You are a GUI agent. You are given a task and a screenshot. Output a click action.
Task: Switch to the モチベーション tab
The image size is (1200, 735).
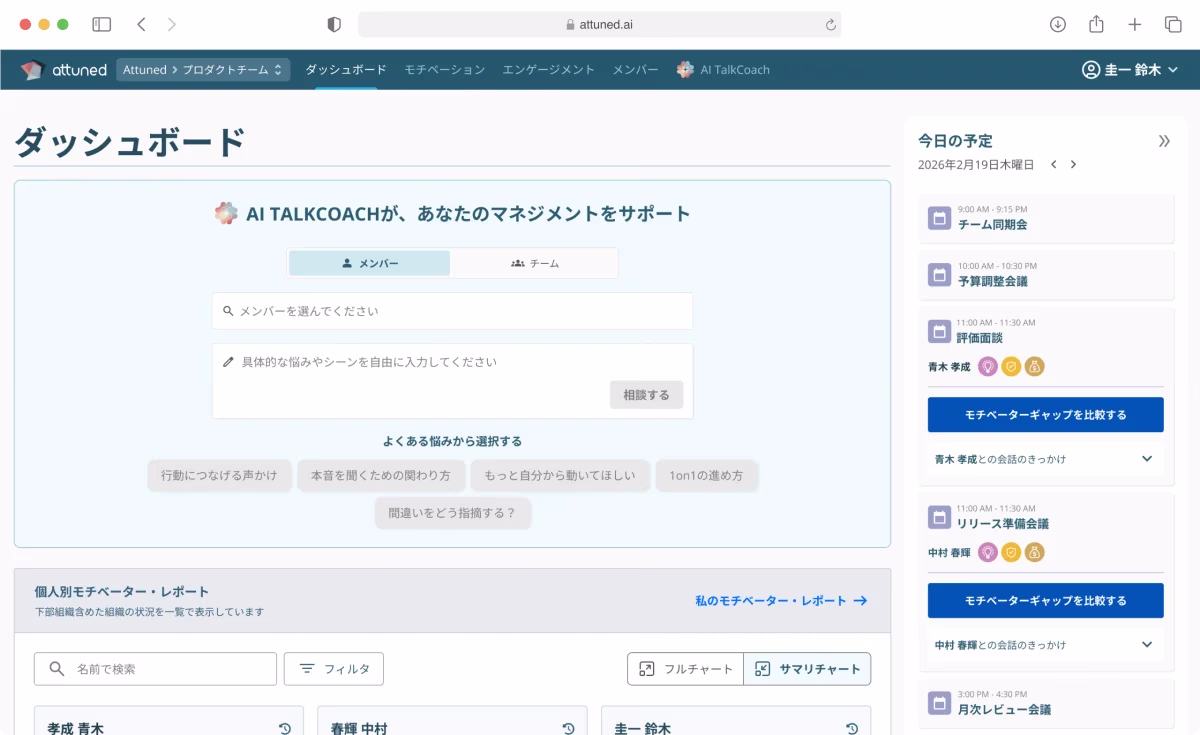coord(444,69)
